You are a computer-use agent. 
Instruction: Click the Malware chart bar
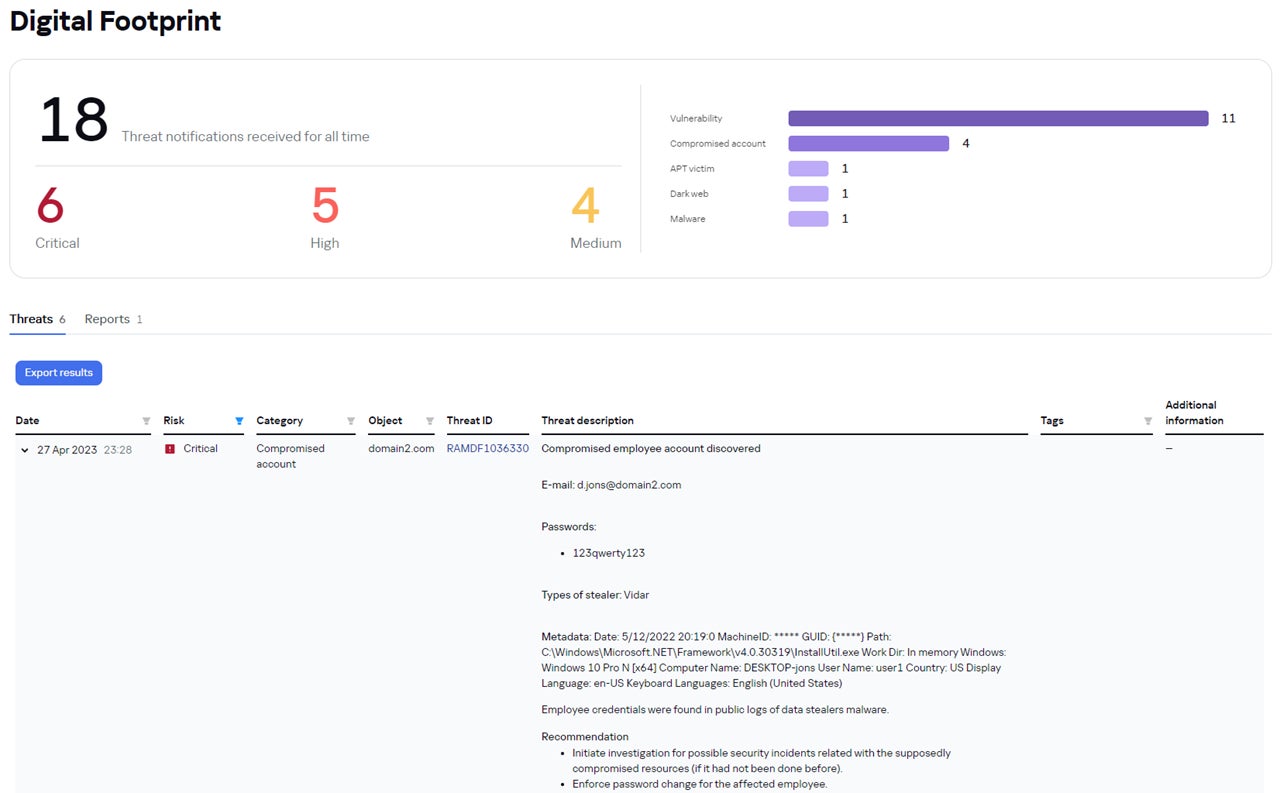808,219
